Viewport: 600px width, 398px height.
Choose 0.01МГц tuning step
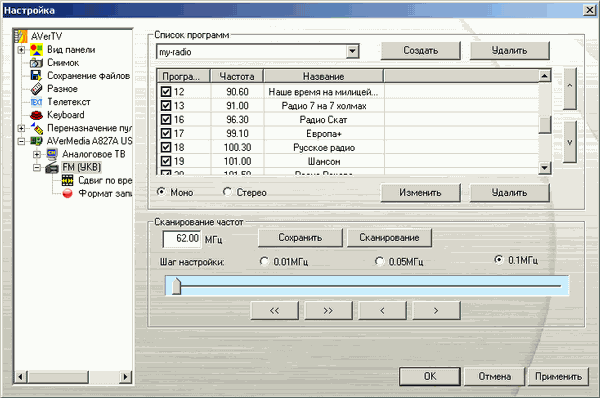tap(264, 261)
